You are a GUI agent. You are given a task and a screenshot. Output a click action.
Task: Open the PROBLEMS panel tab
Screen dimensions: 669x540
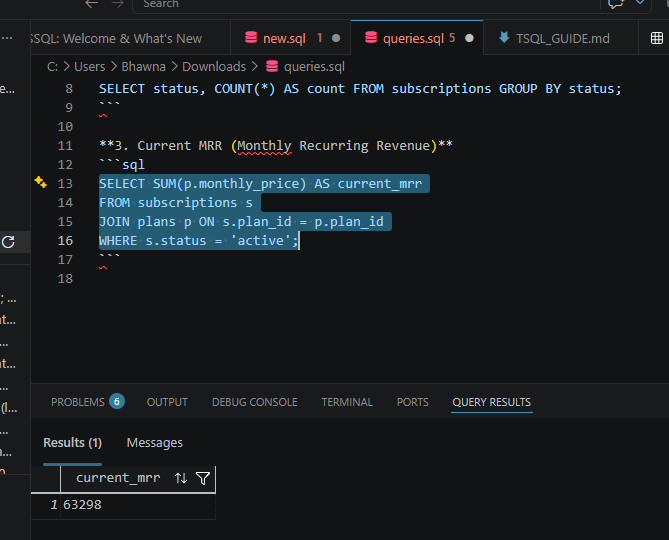[78, 402]
